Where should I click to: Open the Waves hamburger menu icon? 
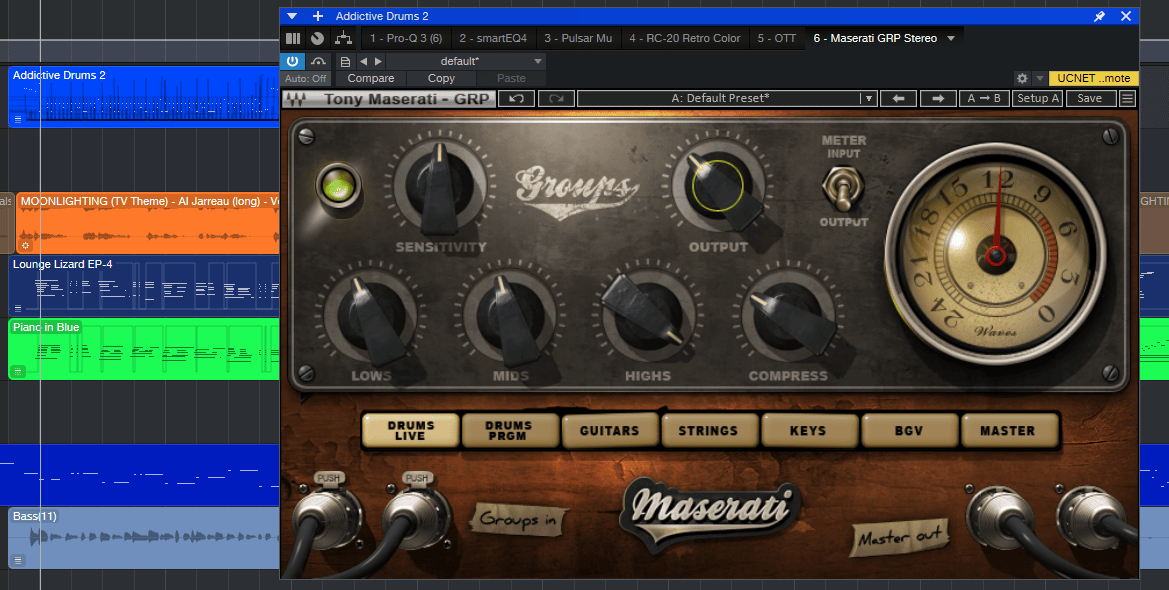click(x=1128, y=98)
